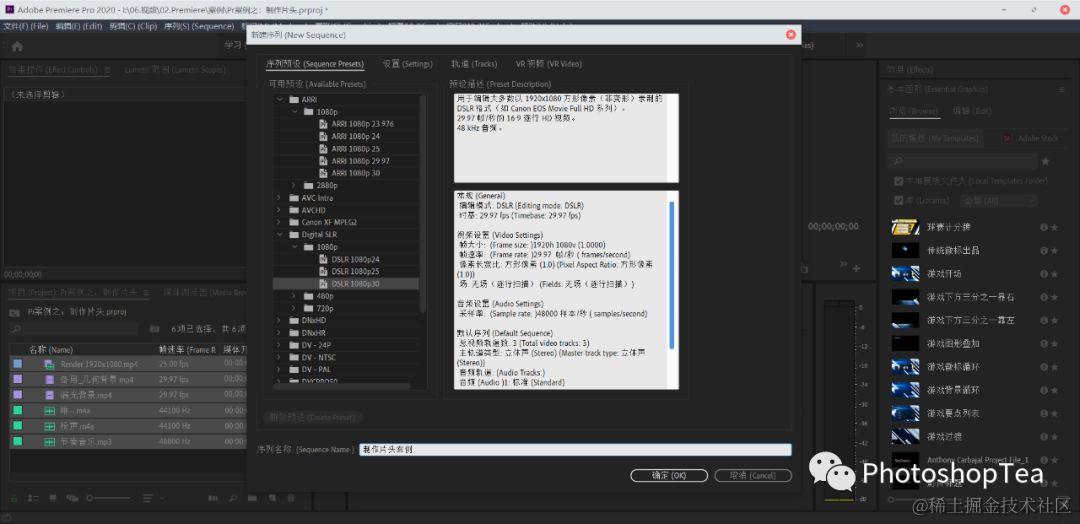Open the Clip menu
The width and height of the screenshot is (1080, 524).
point(133,26)
